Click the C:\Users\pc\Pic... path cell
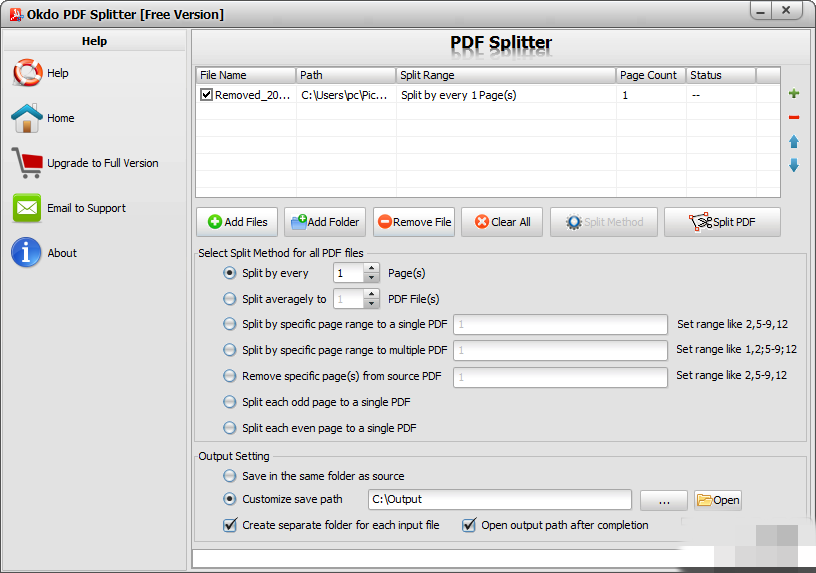 346,95
